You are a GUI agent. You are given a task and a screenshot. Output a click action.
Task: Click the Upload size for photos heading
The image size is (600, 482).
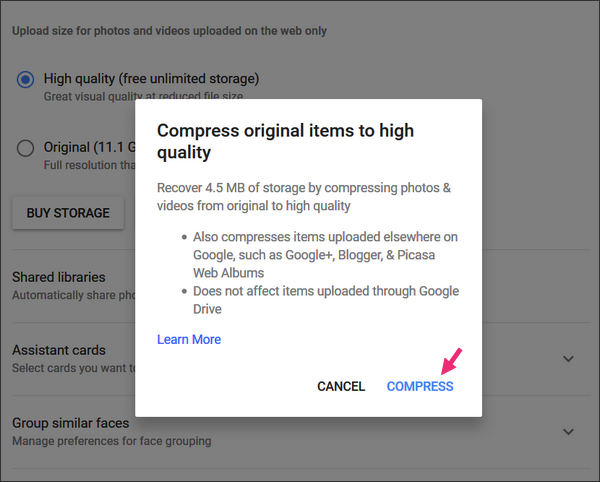[x=170, y=31]
